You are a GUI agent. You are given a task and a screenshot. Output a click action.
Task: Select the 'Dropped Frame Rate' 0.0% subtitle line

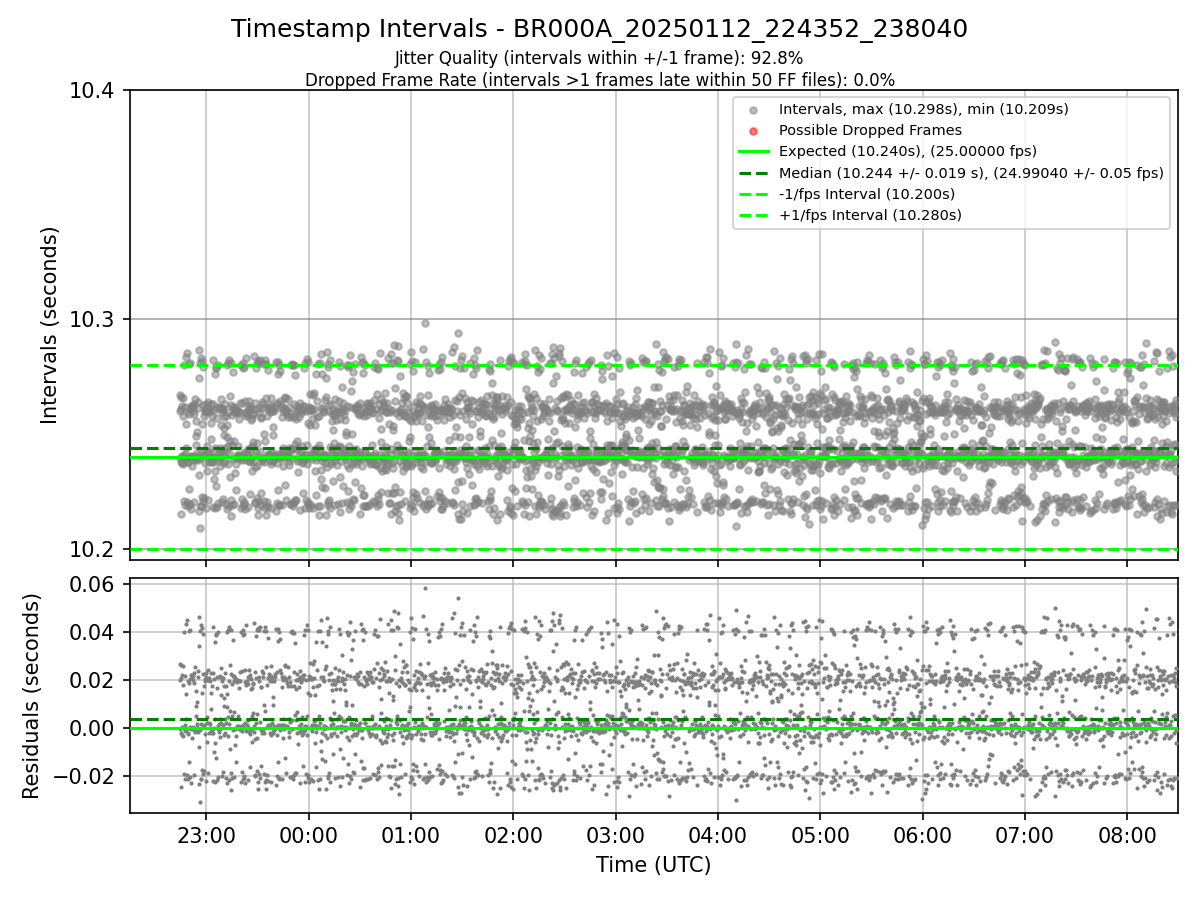click(599, 79)
